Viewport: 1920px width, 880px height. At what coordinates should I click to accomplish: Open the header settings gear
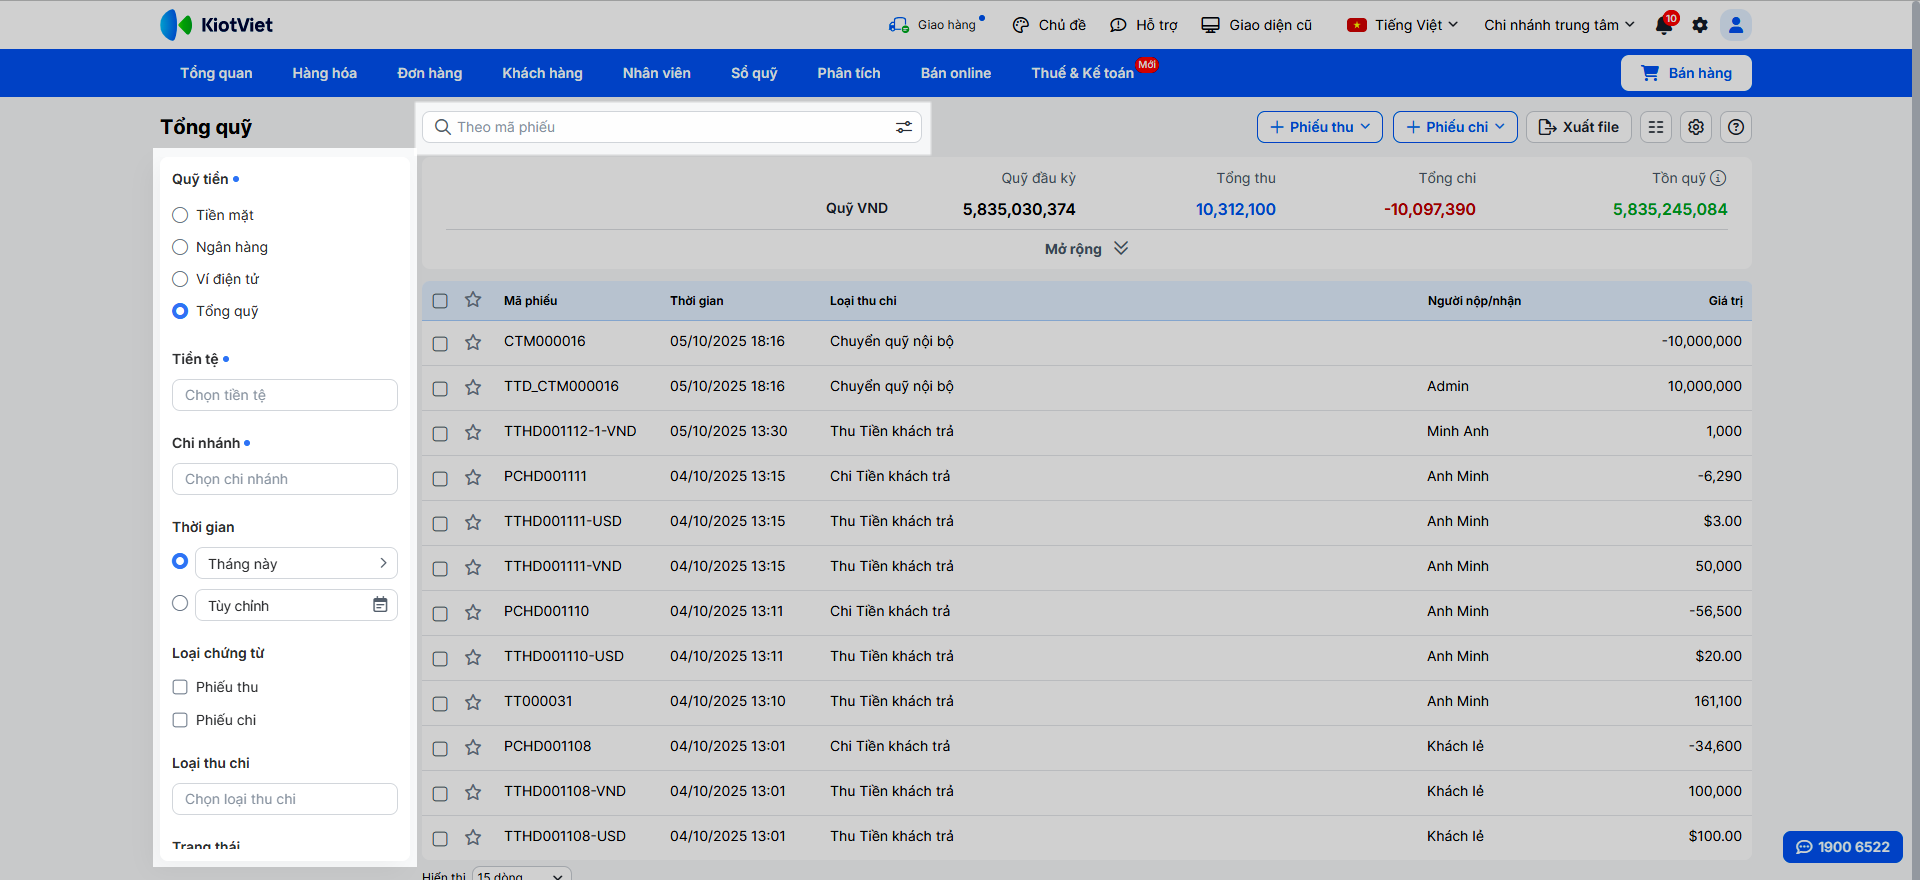click(1700, 25)
